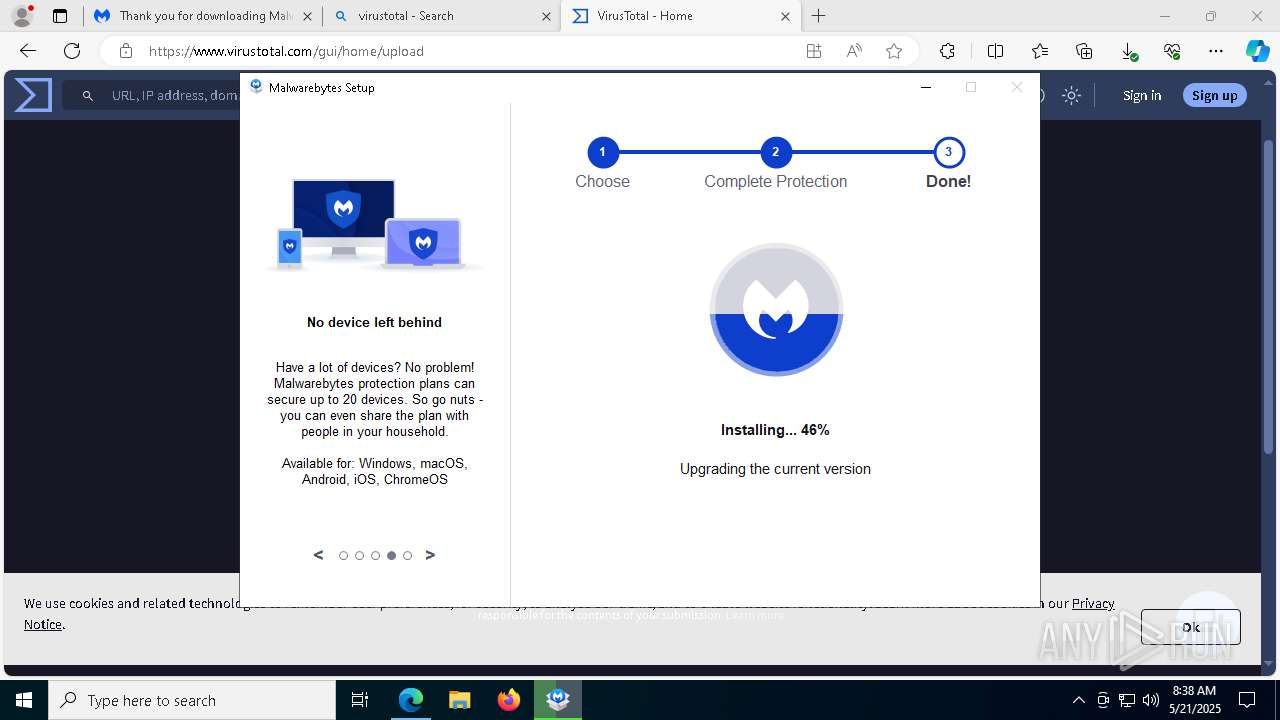
Task: Select the VirusTotal - Home tab
Action: pyautogui.click(x=680, y=16)
